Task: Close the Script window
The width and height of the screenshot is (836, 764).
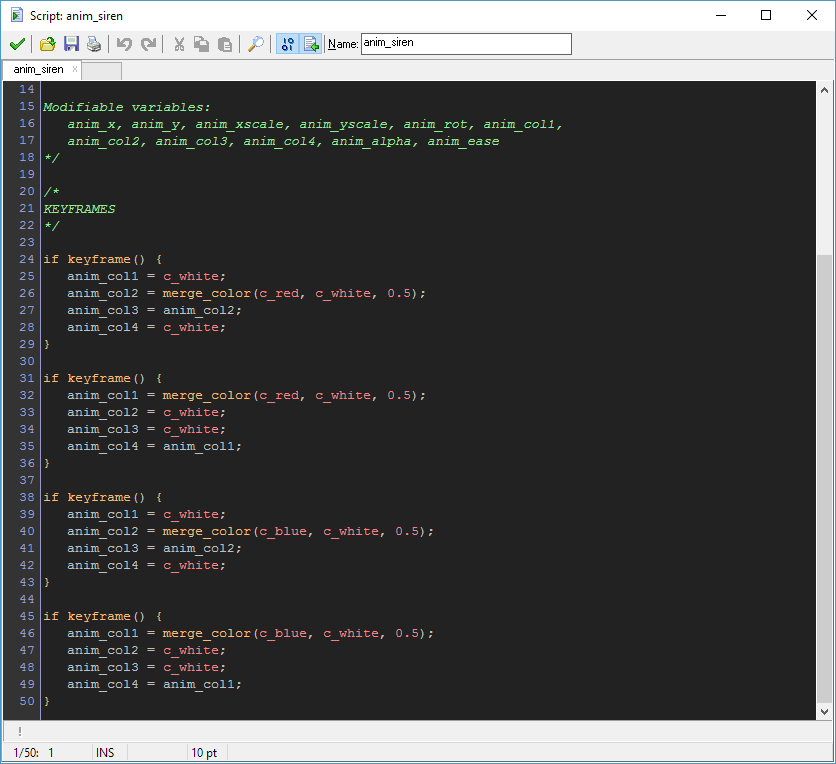Action: [811, 15]
